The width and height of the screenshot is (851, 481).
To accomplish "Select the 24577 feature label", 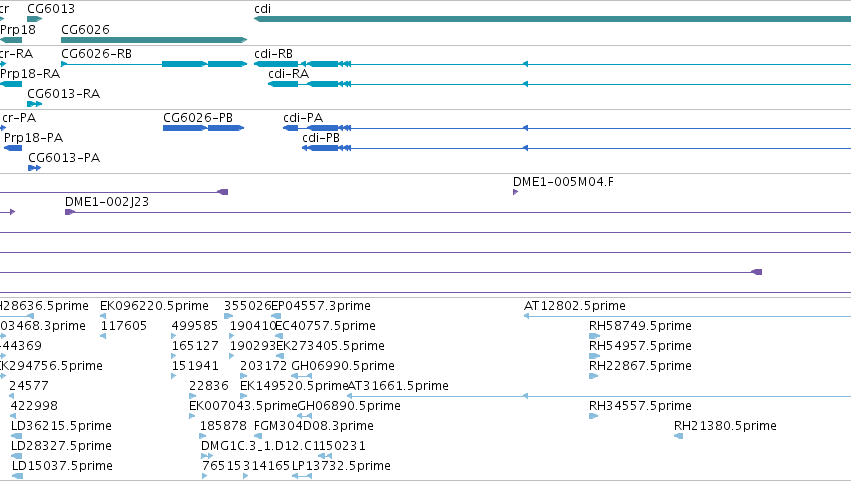I will tap(29, 386).
